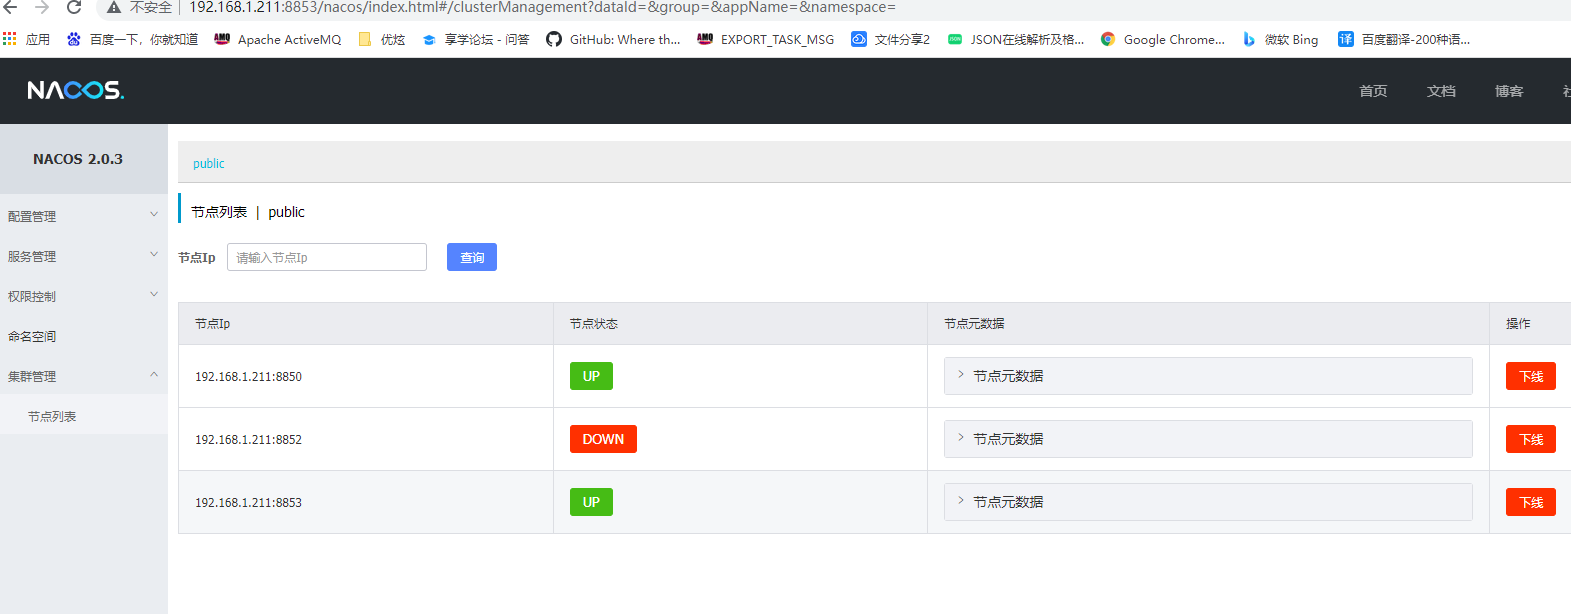1571x614 pixels.
Task: Click the browser address bar URL
Action: tap(542, 8)
